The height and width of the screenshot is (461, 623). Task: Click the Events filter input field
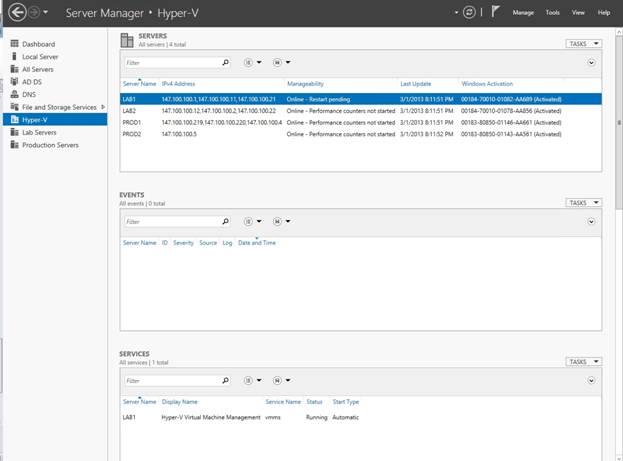click(172, 221)
